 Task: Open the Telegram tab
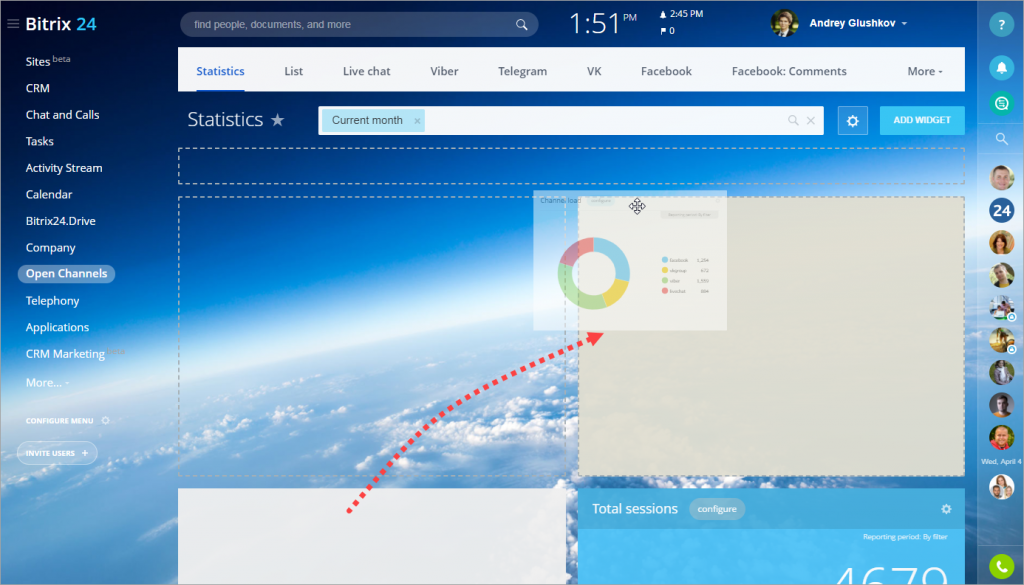click(522, 71)
